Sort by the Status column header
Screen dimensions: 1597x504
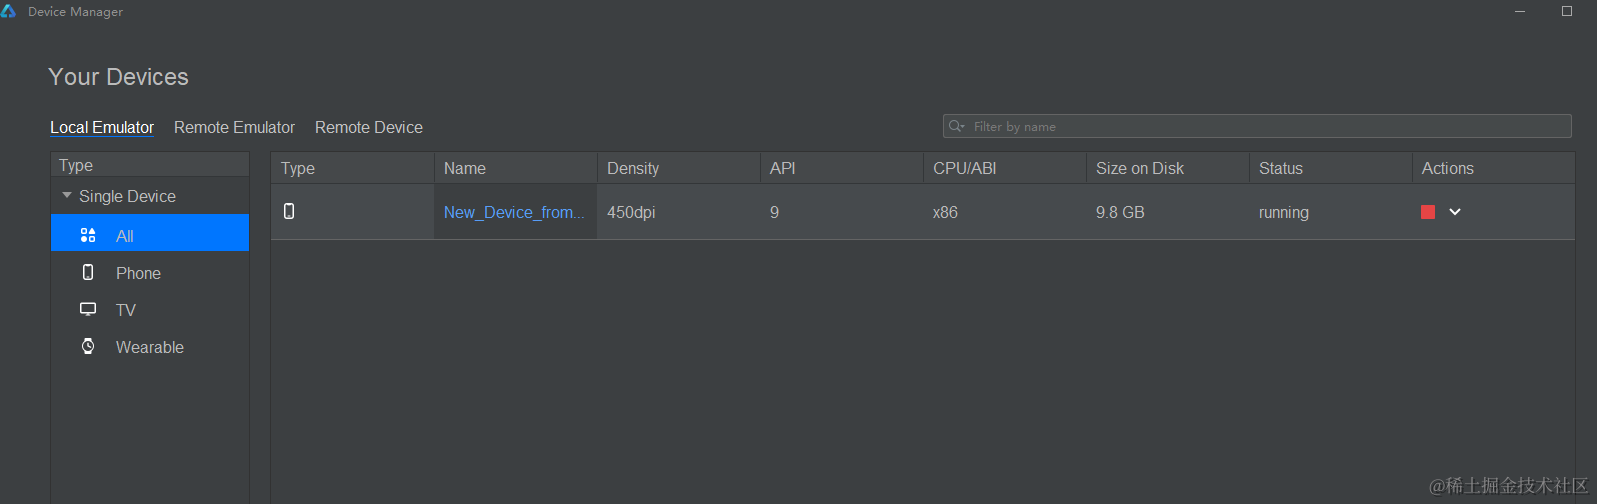pos(1331,168)
